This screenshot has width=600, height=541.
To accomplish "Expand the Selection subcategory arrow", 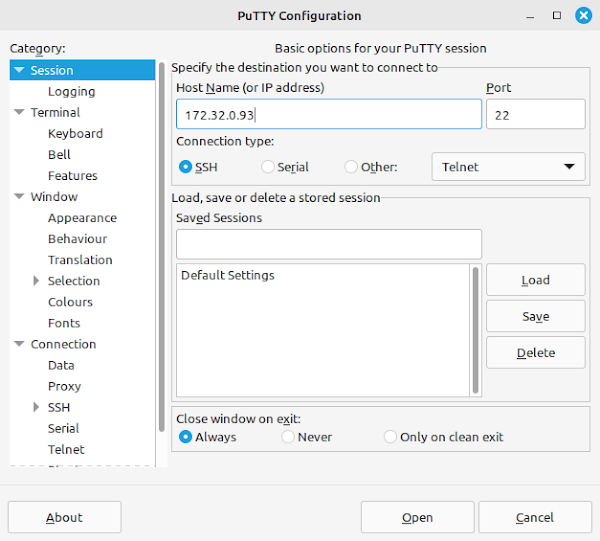I will pos(36,280).
